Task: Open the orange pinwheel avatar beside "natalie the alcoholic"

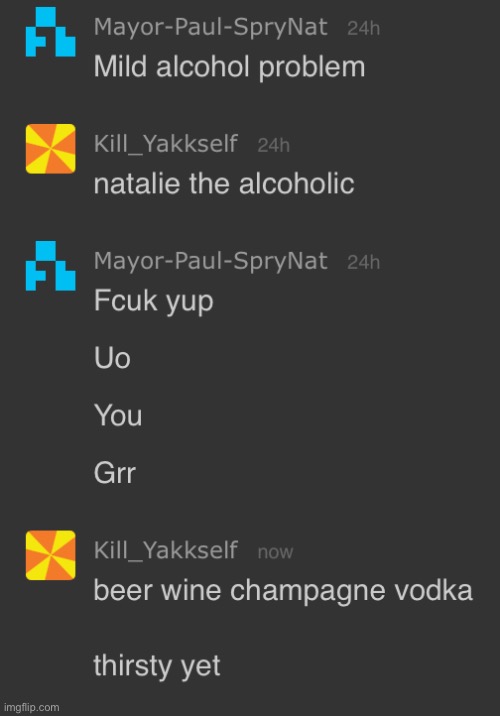Action: pos(51,149)
